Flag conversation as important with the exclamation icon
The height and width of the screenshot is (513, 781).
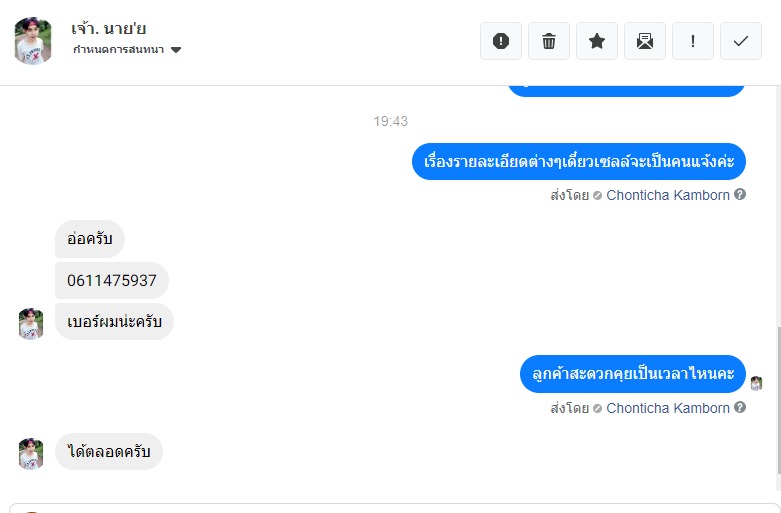coord(693,41)
